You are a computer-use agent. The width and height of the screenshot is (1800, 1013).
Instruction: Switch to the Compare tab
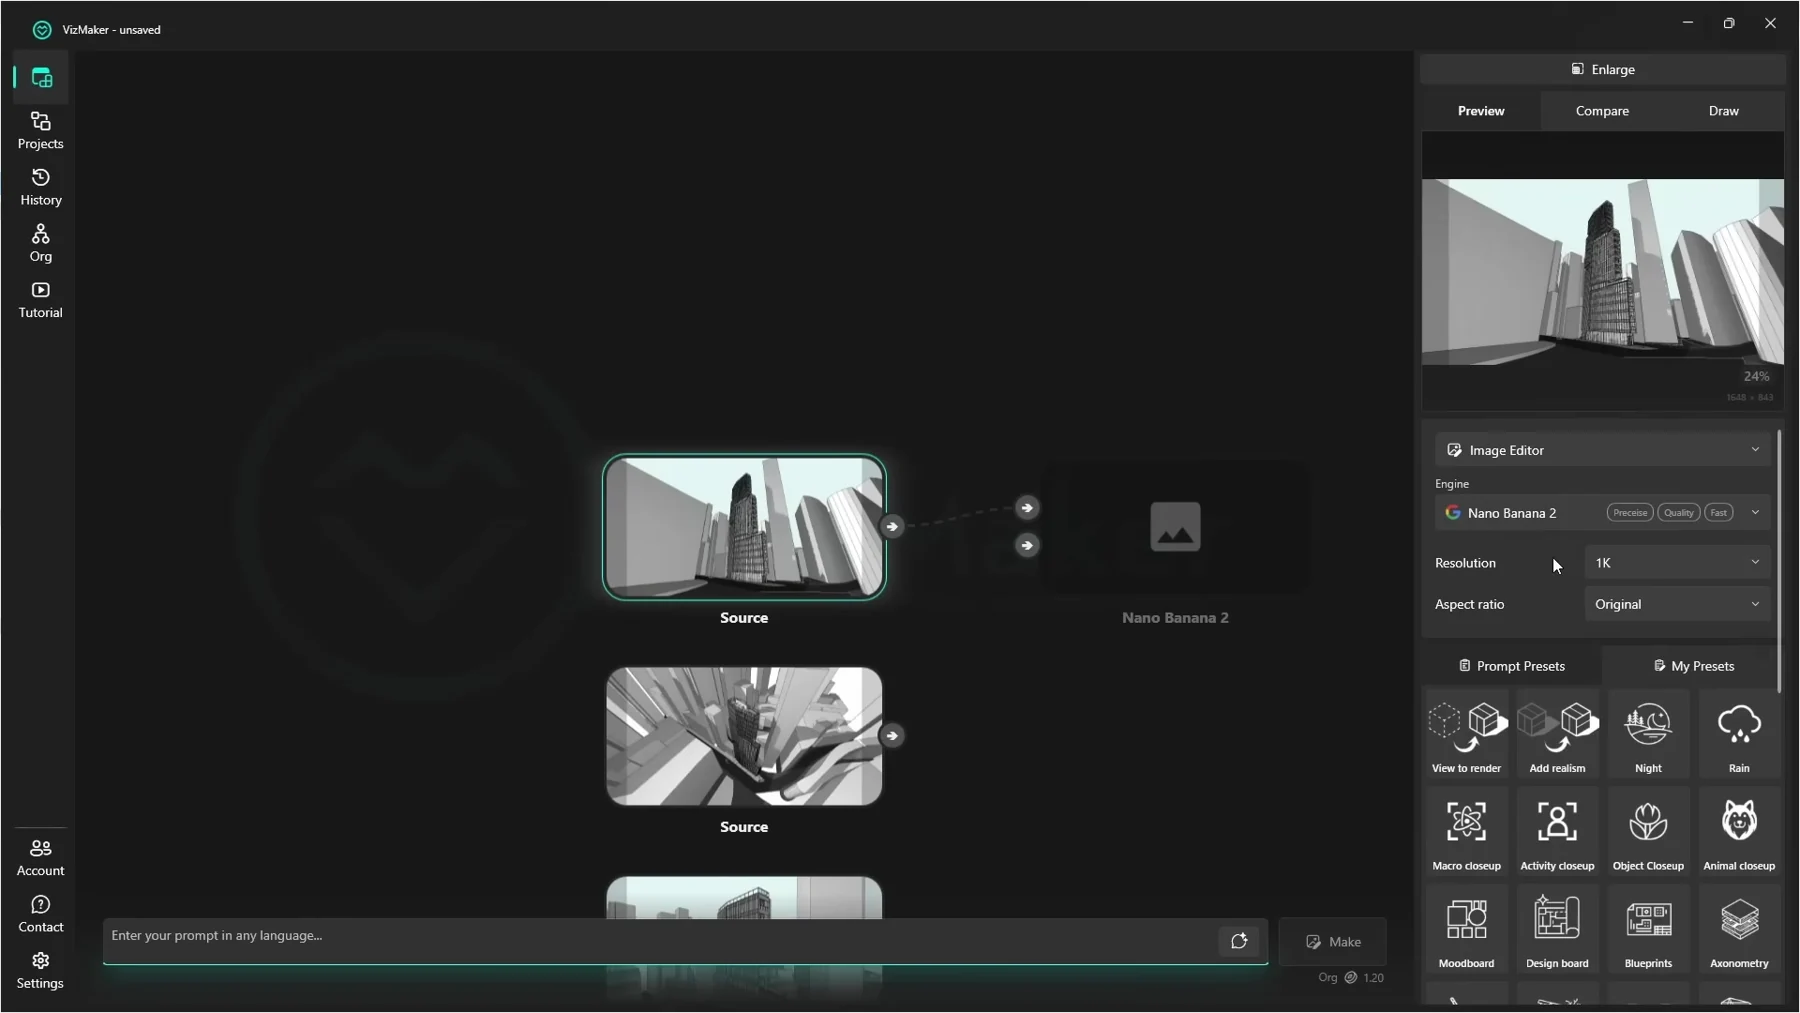pos(1602,111)
